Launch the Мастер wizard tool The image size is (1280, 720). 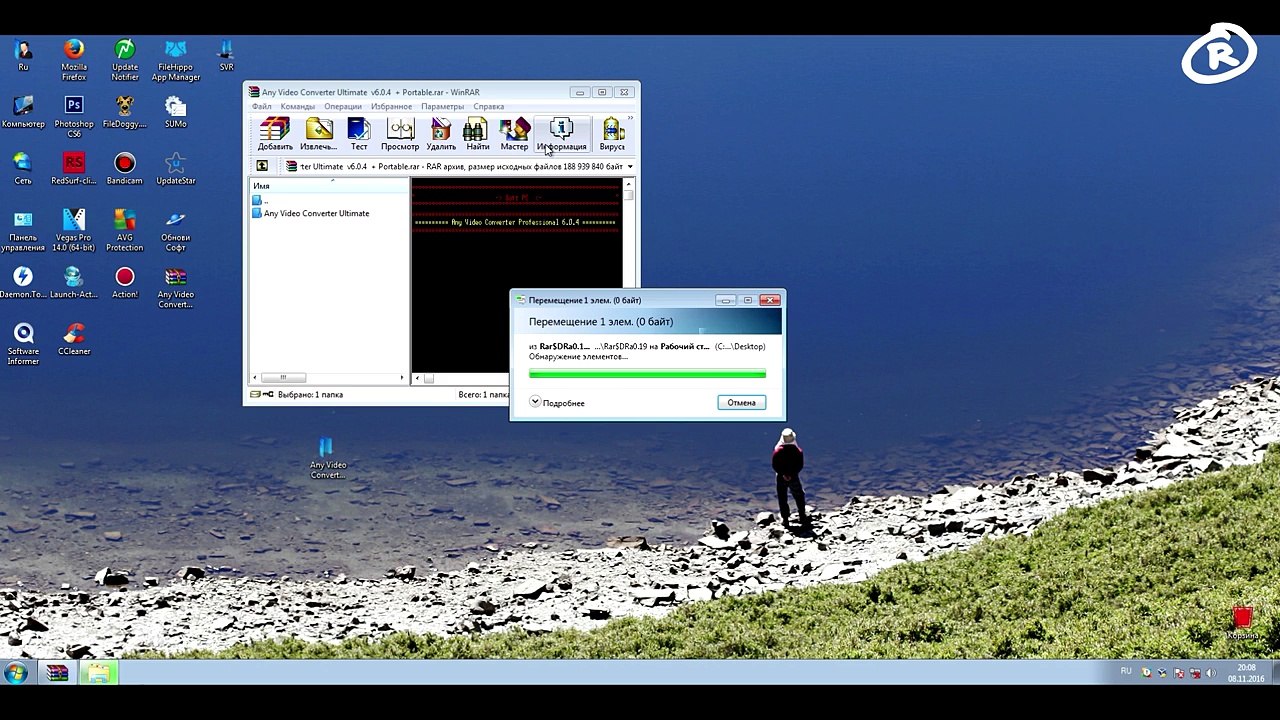514,134
